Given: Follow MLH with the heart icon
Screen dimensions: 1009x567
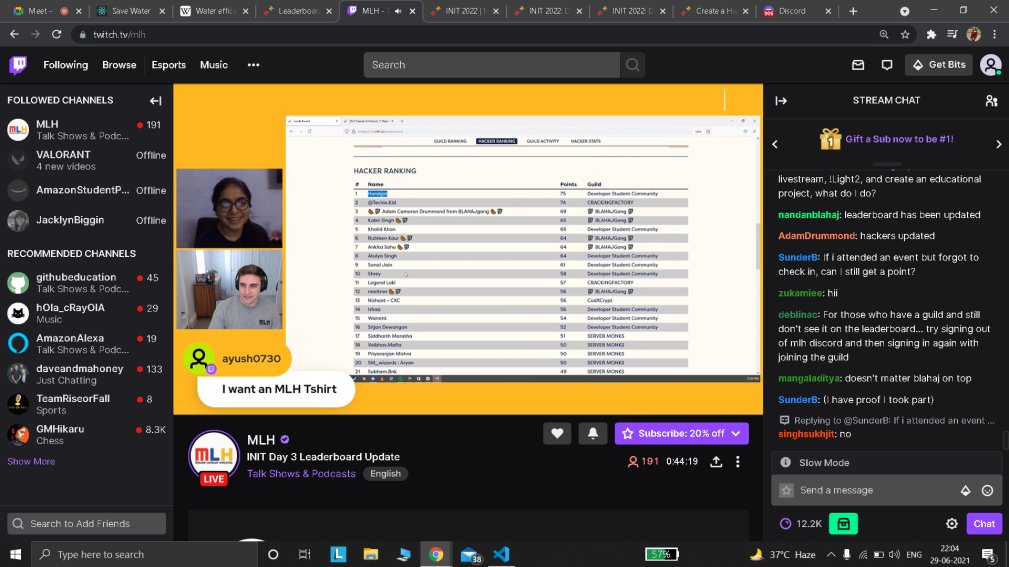Looking at the screenshot, I should 557,433.
